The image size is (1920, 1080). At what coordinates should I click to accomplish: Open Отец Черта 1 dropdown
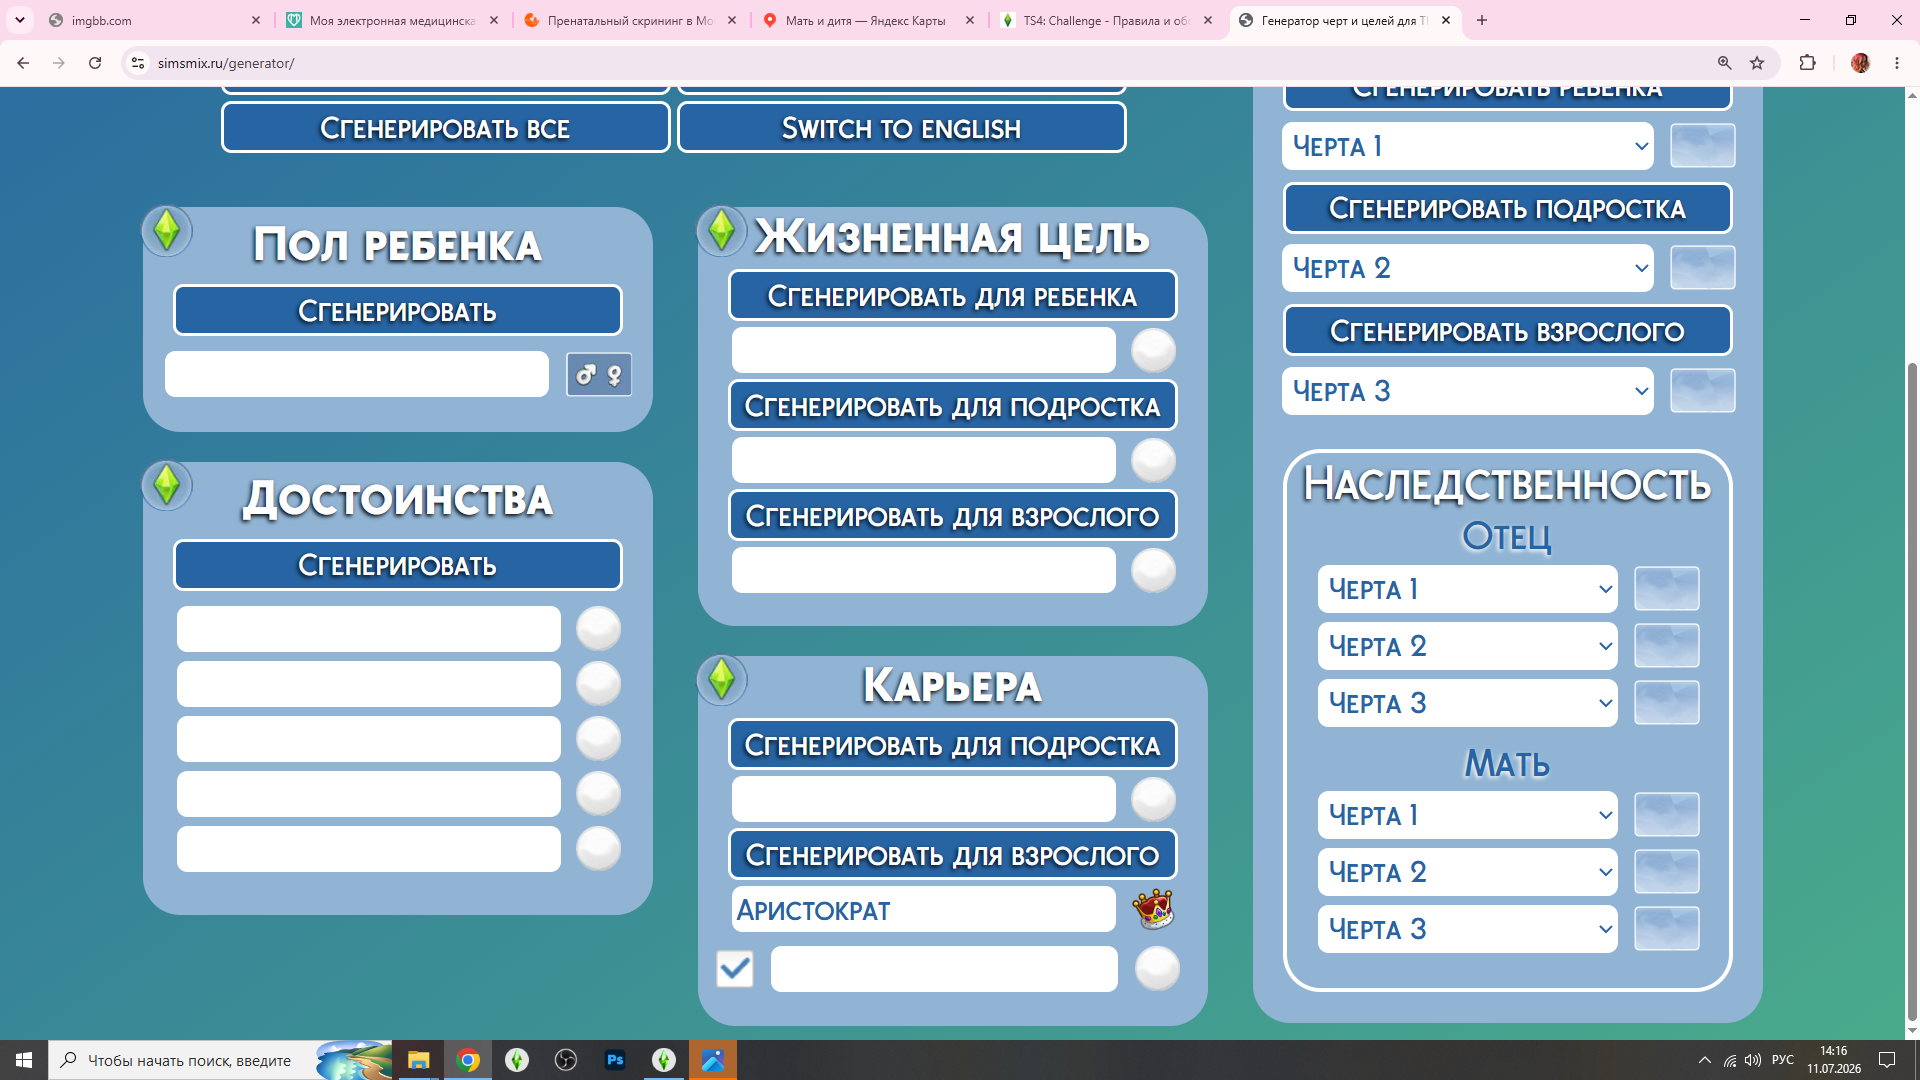(1468, 589)
